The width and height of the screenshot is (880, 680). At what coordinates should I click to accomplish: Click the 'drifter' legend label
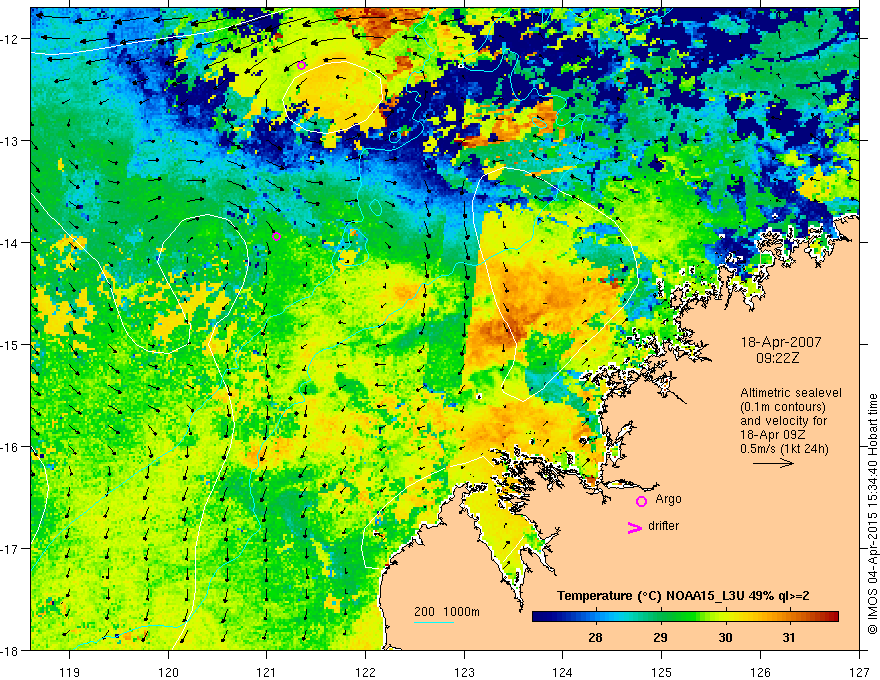(663, 526)
